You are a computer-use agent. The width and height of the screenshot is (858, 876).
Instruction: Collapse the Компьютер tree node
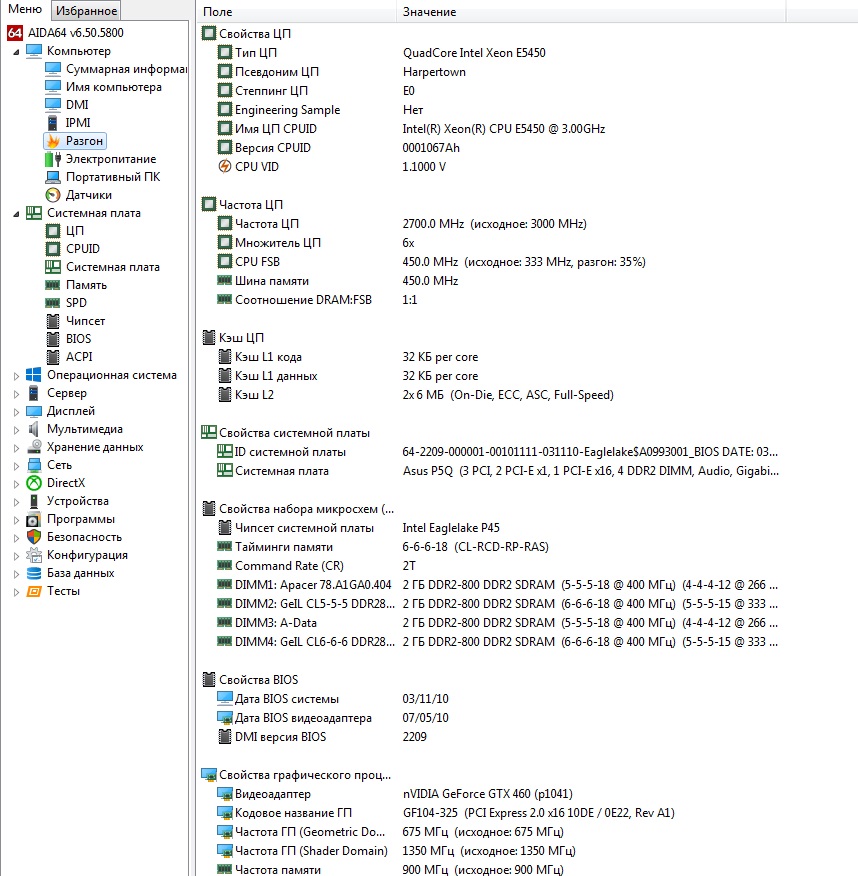[16, 52]
